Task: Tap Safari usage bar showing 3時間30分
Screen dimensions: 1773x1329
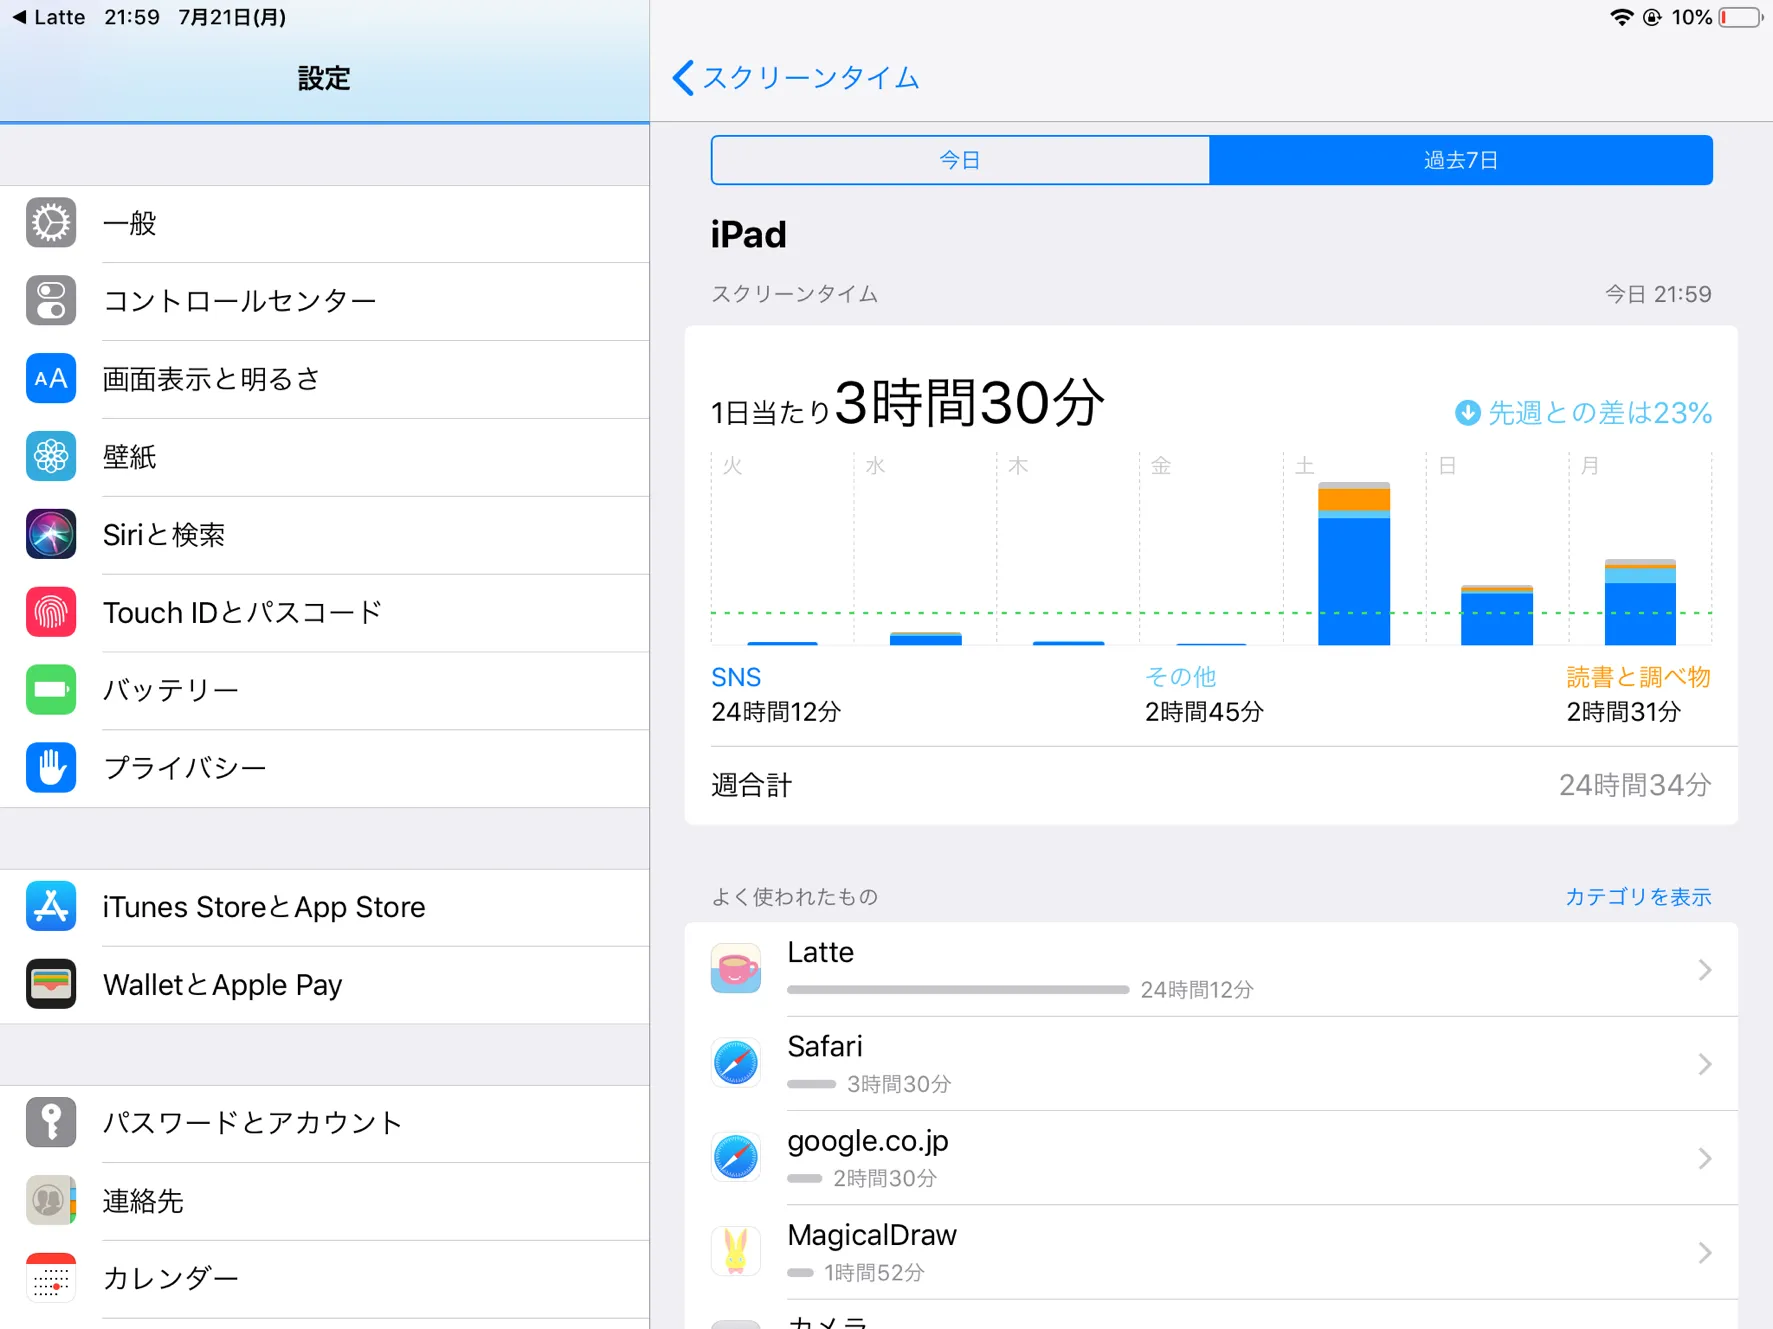Action: tap(811, 1084)
